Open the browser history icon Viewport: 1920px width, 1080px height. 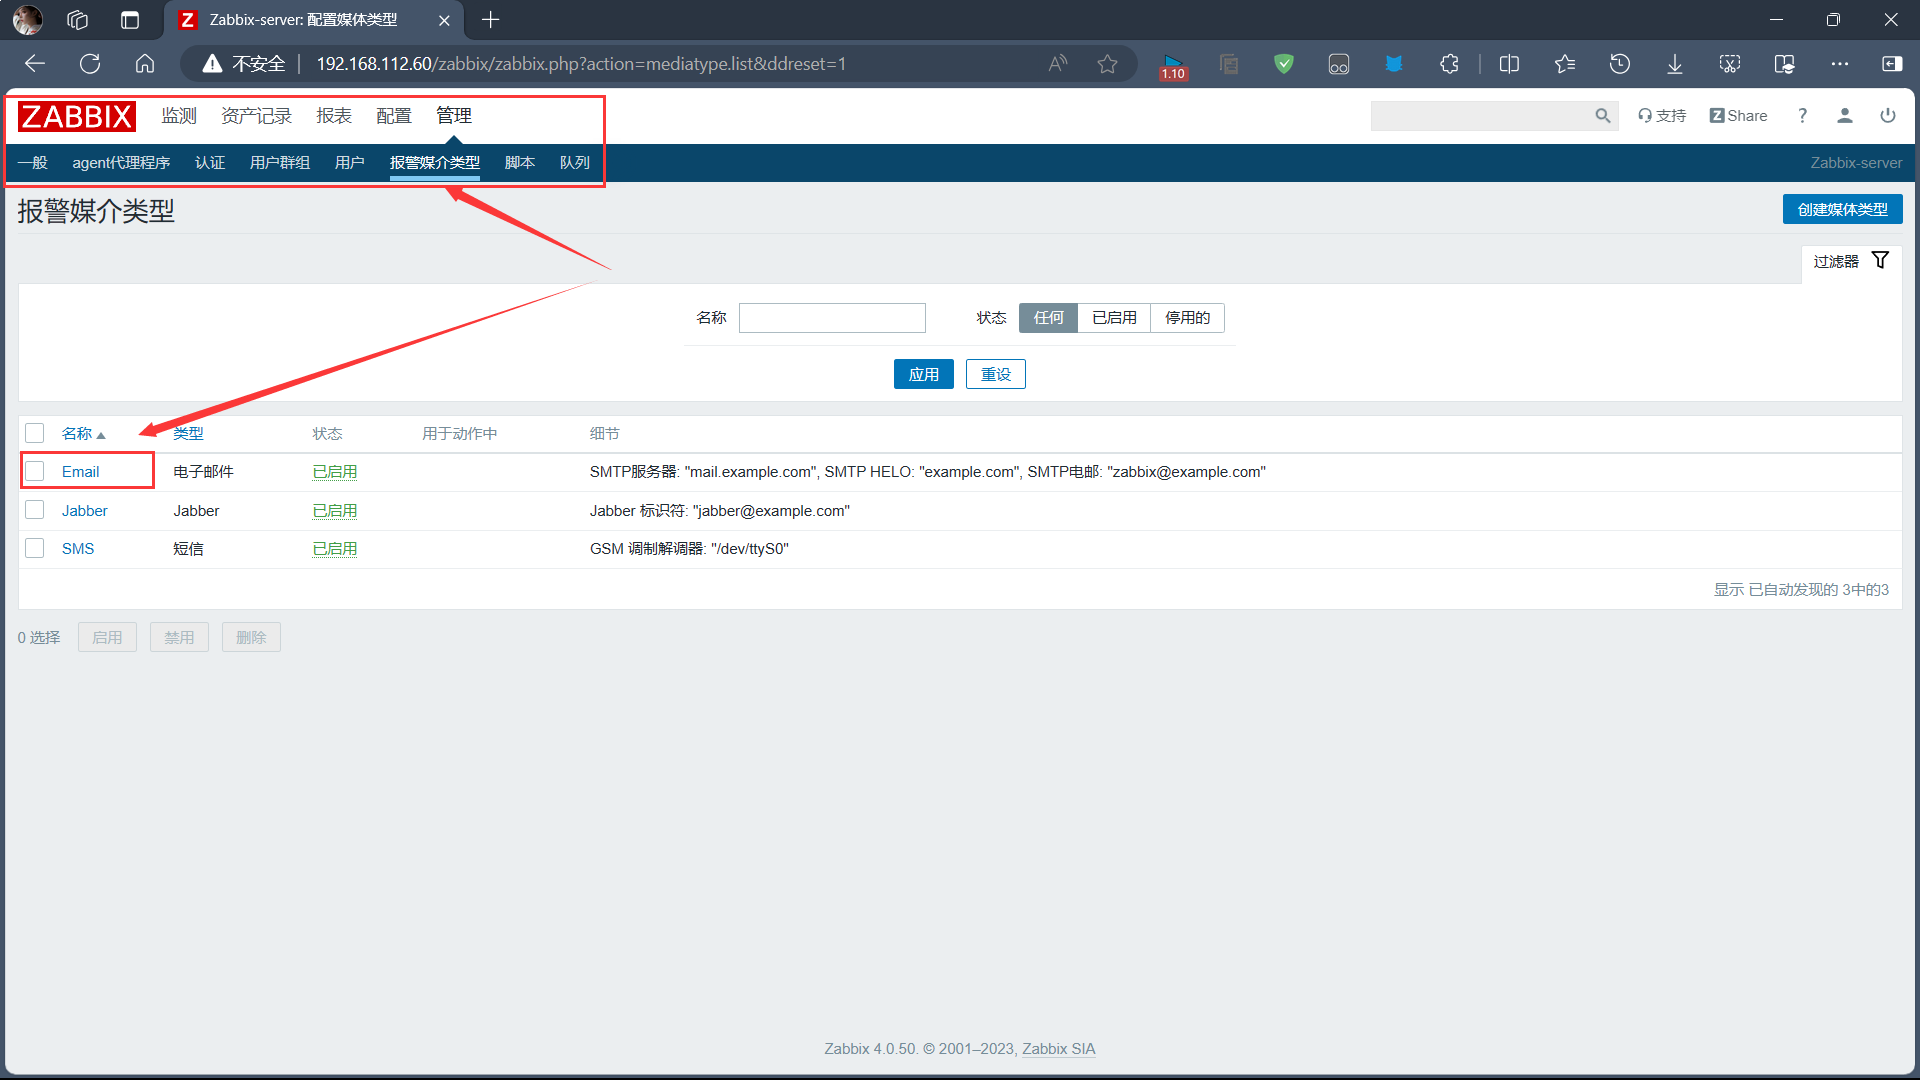(x=1620, y=64)
